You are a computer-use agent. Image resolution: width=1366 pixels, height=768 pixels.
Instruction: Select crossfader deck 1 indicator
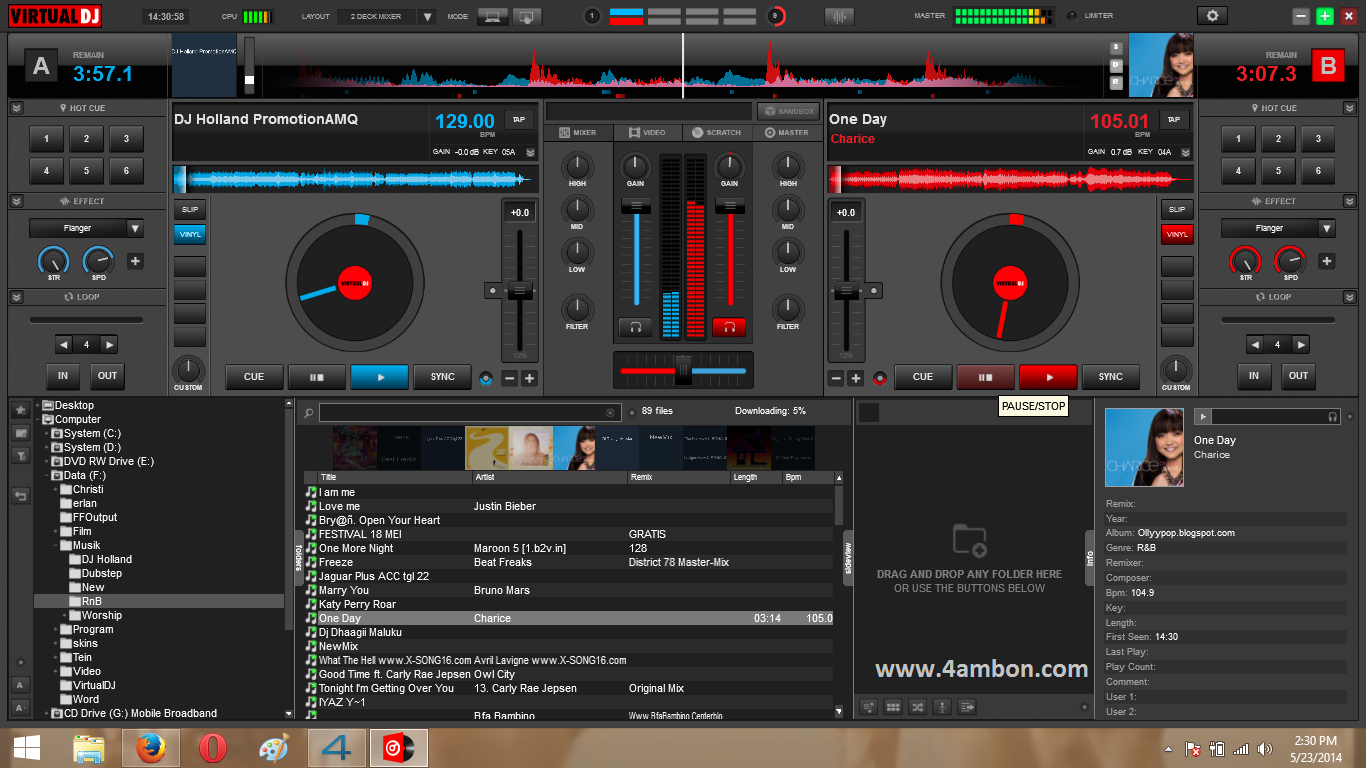tap(592, 16)
